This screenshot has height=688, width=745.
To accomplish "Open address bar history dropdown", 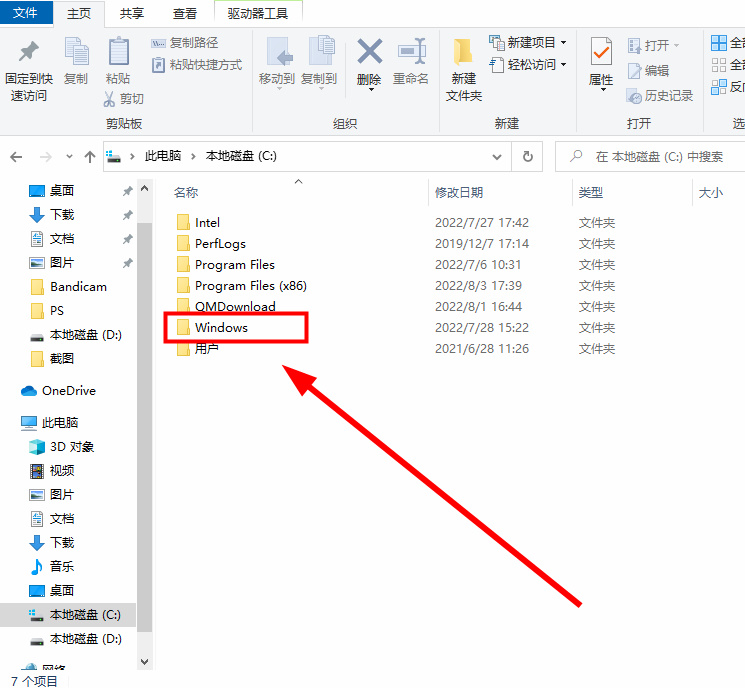I will coord(498,157).
